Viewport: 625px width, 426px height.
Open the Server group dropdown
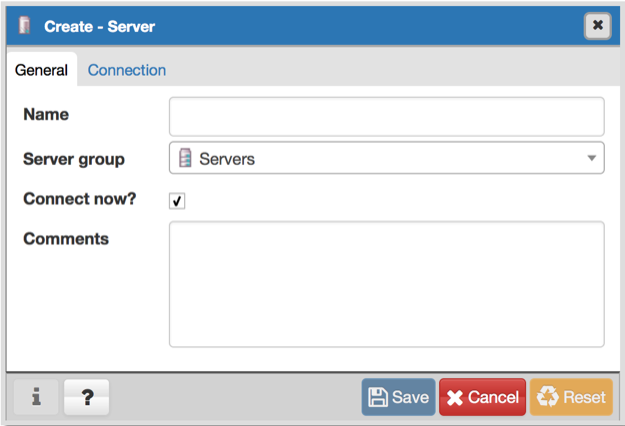[x=386, y=158]
